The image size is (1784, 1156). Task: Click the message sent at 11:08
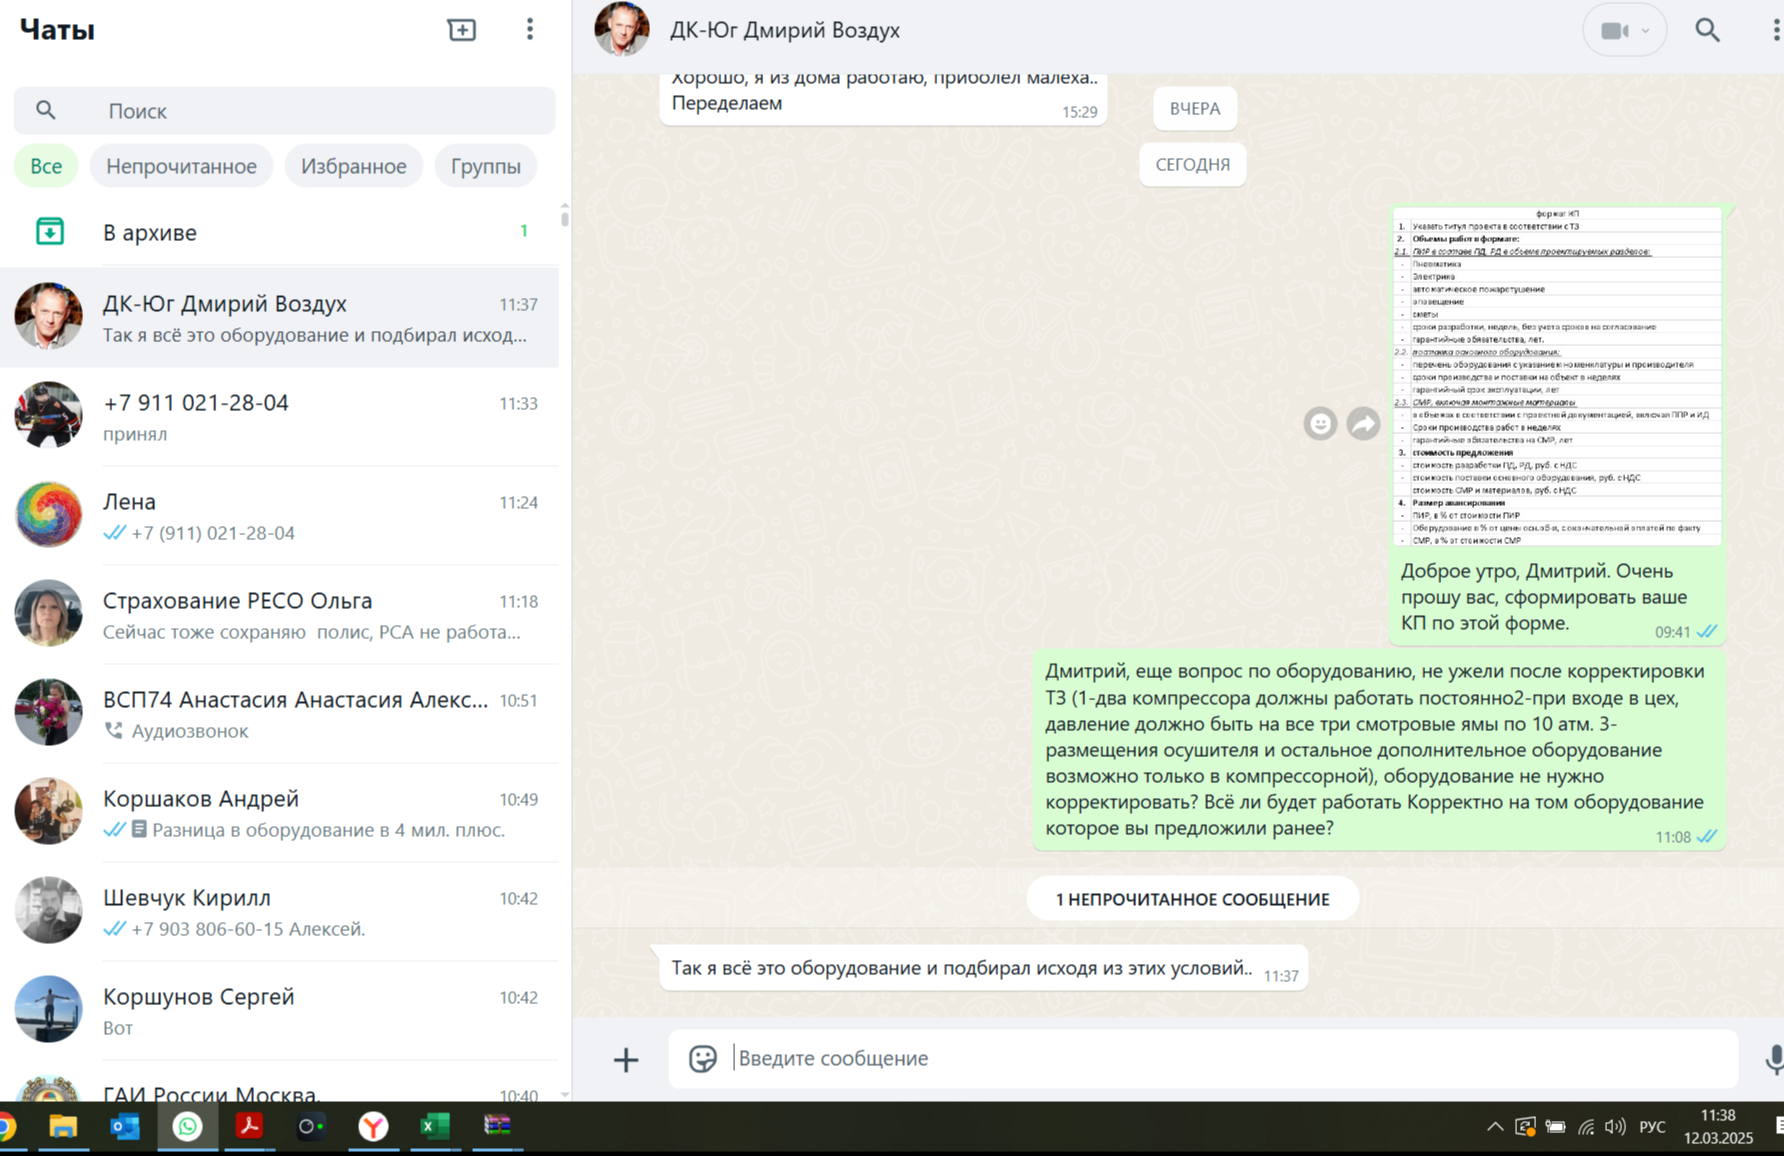click(1379, 750)
